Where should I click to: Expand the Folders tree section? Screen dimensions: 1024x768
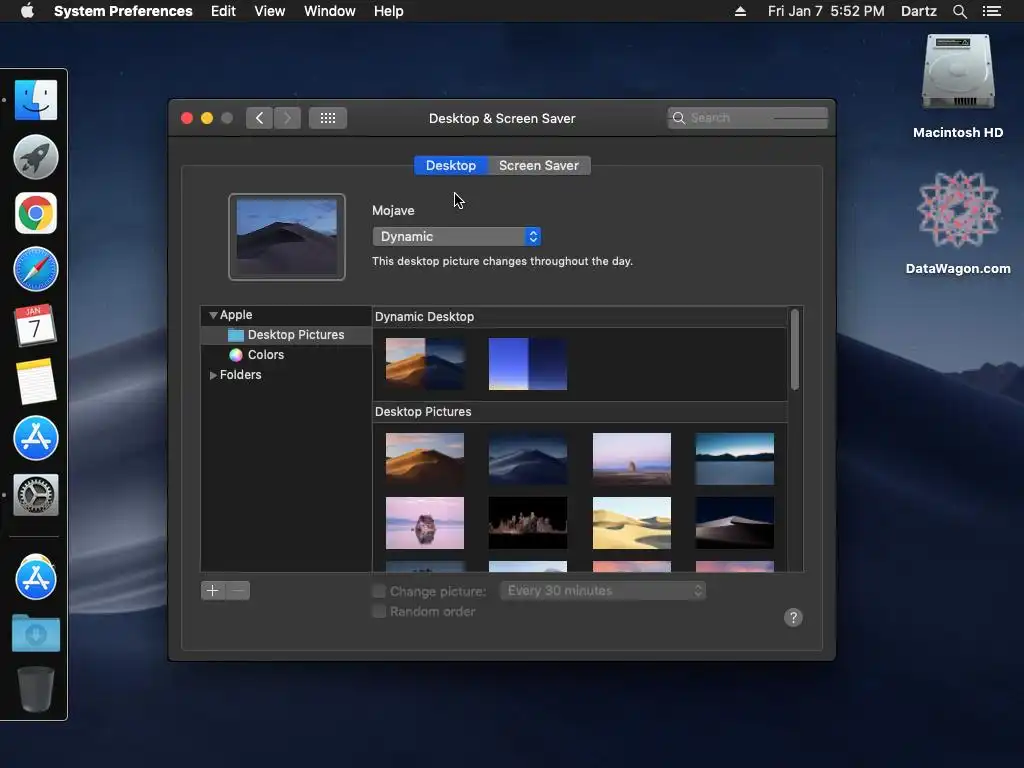pyautogui.click(x=213, y=375)
